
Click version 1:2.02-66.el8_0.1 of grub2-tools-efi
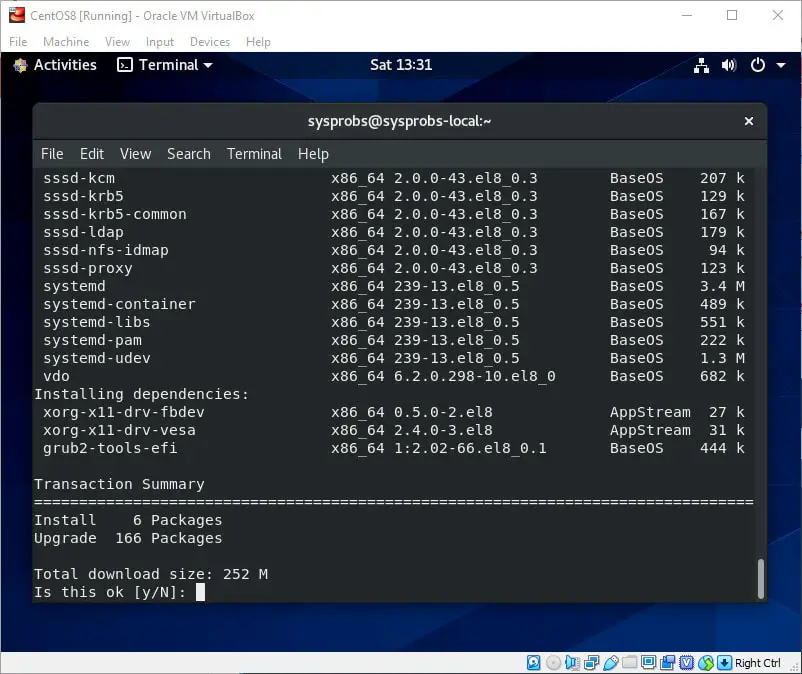[x=470, y=448]
